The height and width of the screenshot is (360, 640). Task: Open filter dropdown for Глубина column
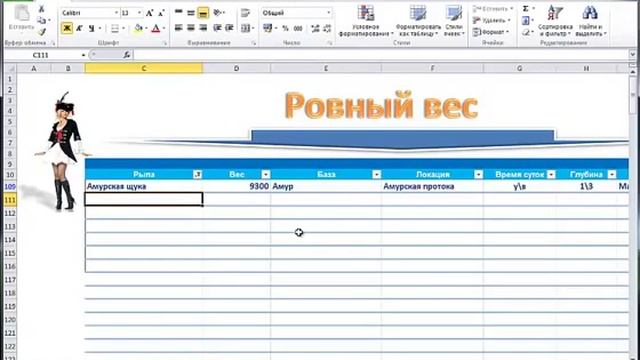612,175
